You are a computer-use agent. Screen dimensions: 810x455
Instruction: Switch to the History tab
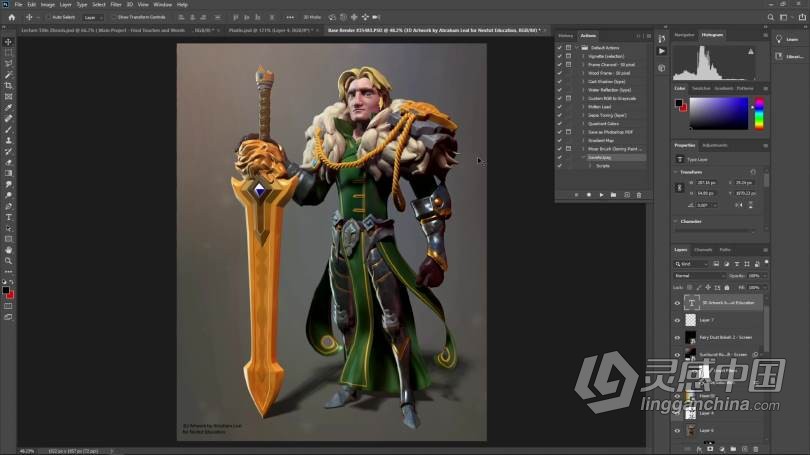tap(566, 36)
